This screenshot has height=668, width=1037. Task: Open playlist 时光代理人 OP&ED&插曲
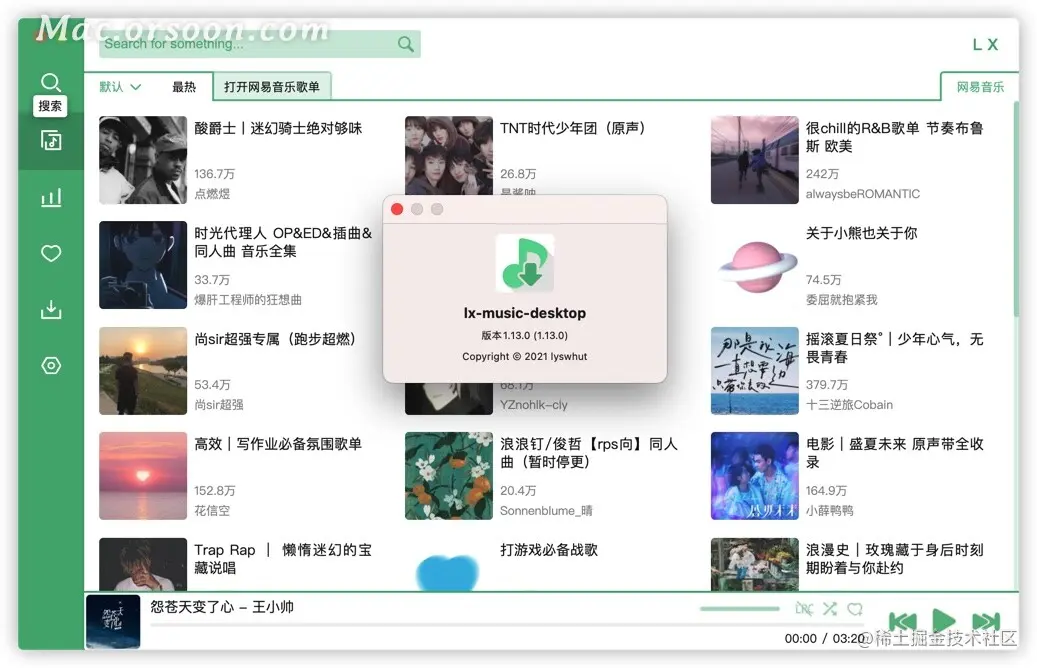283,242
